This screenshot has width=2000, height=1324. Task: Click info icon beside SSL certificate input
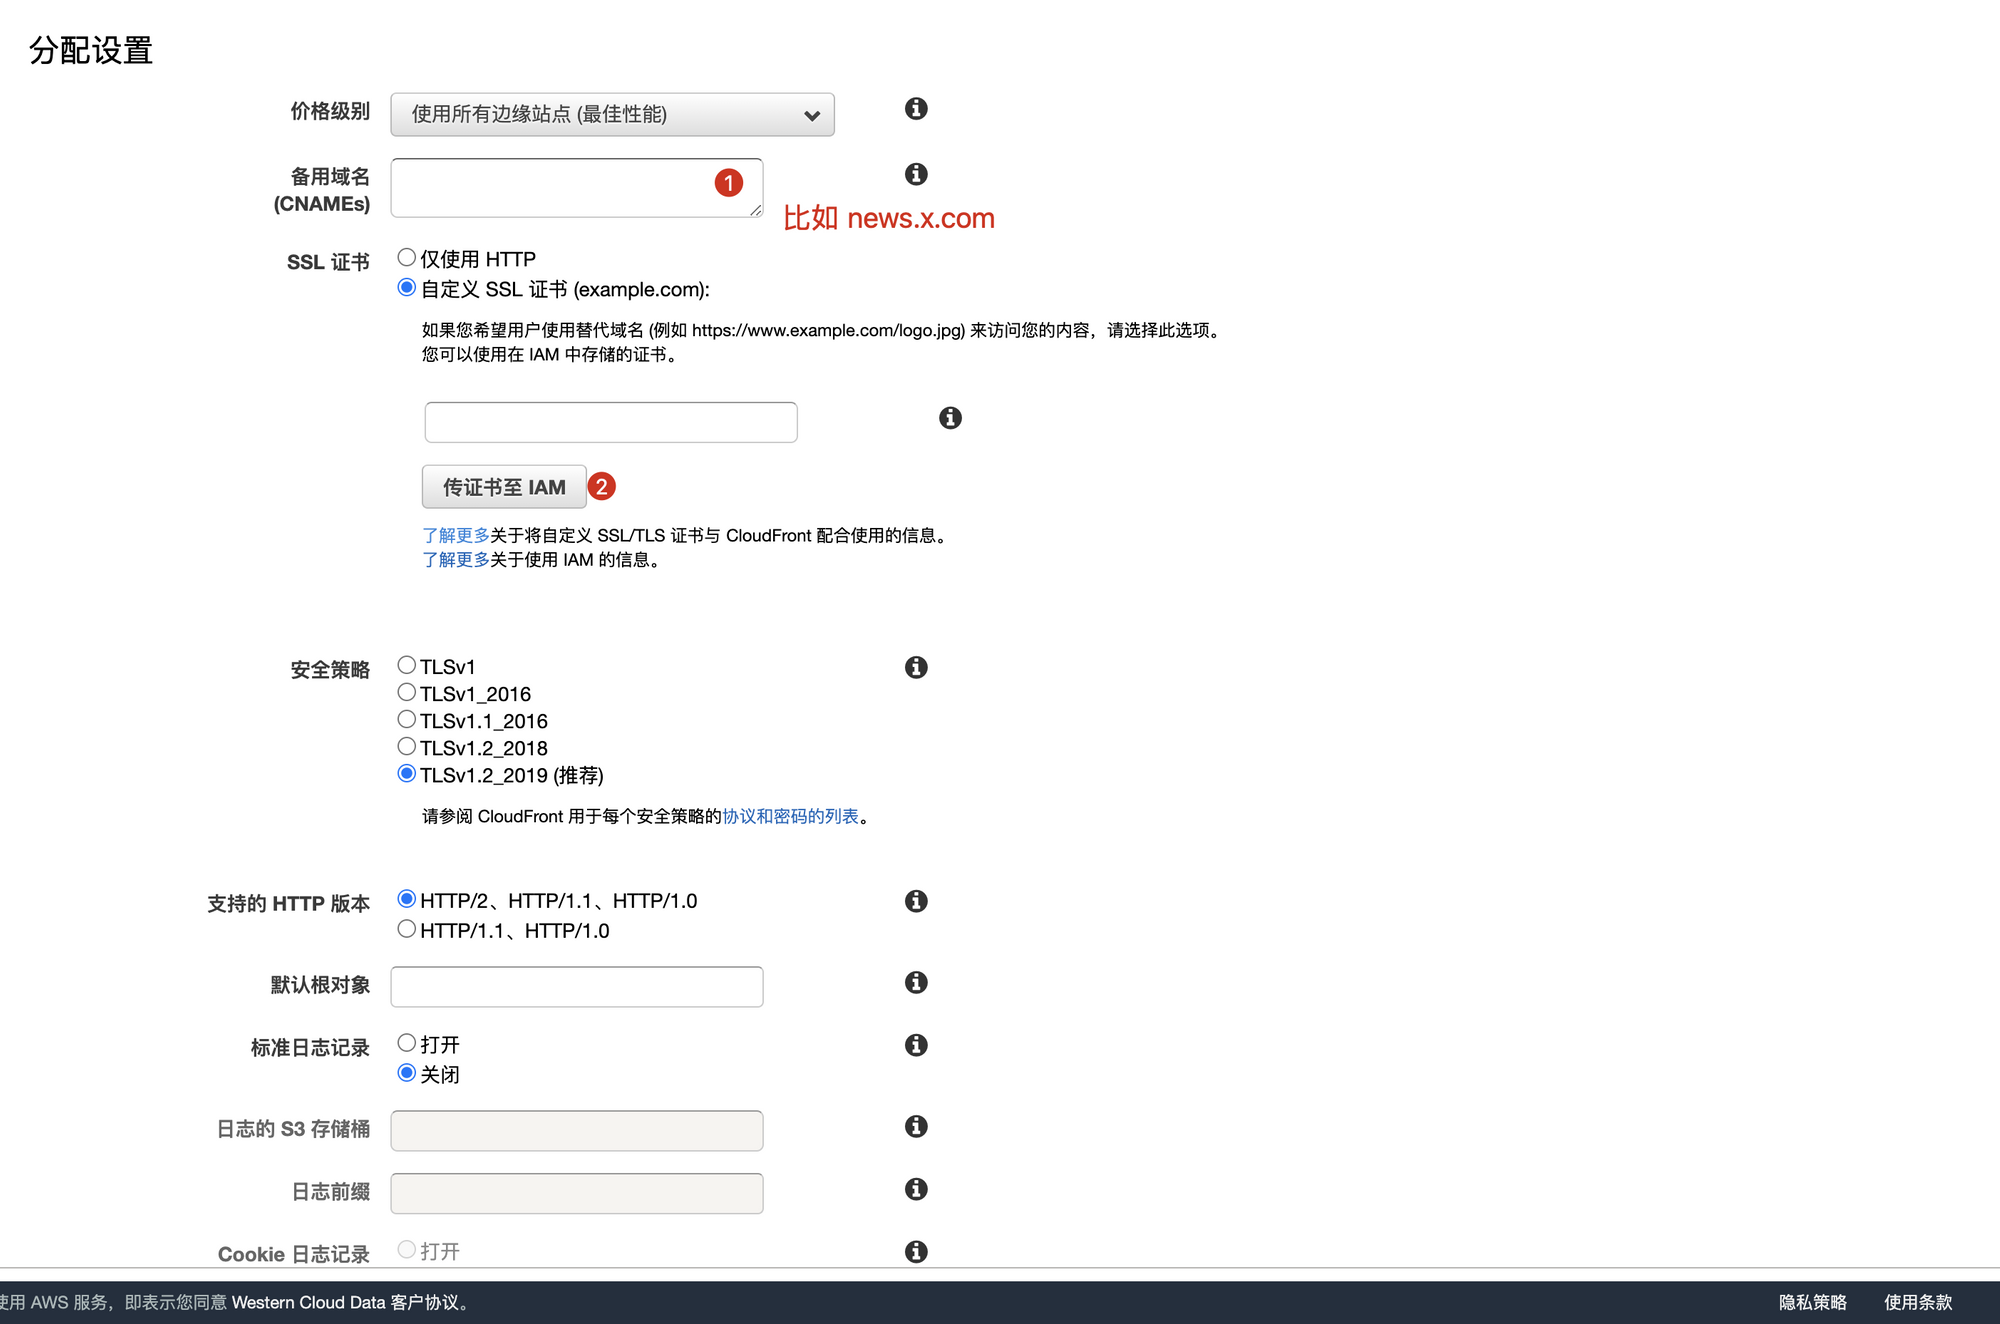tap(950, 418)
